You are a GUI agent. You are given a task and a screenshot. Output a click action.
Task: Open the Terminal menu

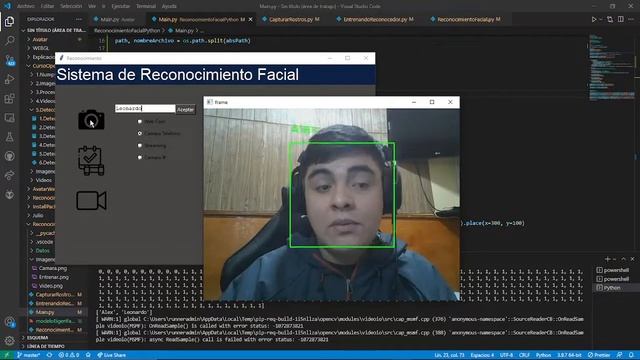pos(146,6)
